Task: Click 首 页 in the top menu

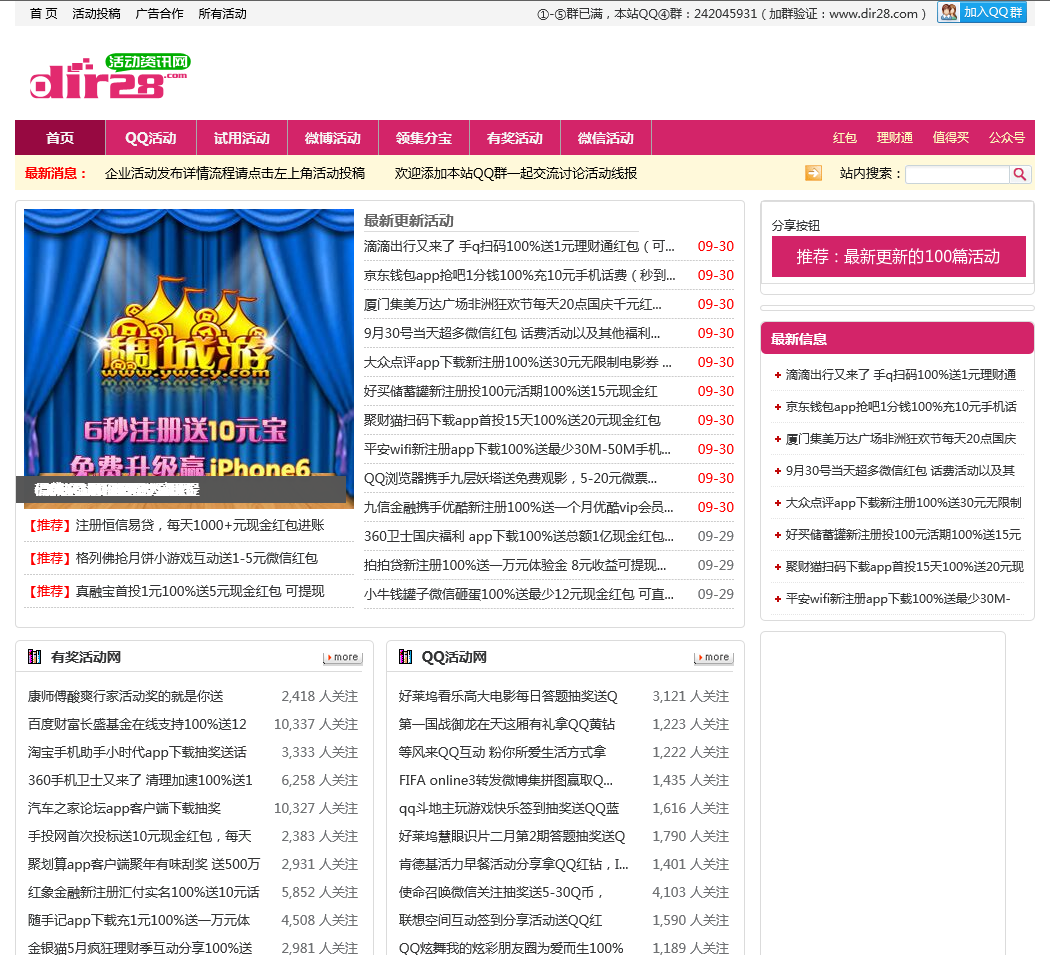Action: click(44, 13)
